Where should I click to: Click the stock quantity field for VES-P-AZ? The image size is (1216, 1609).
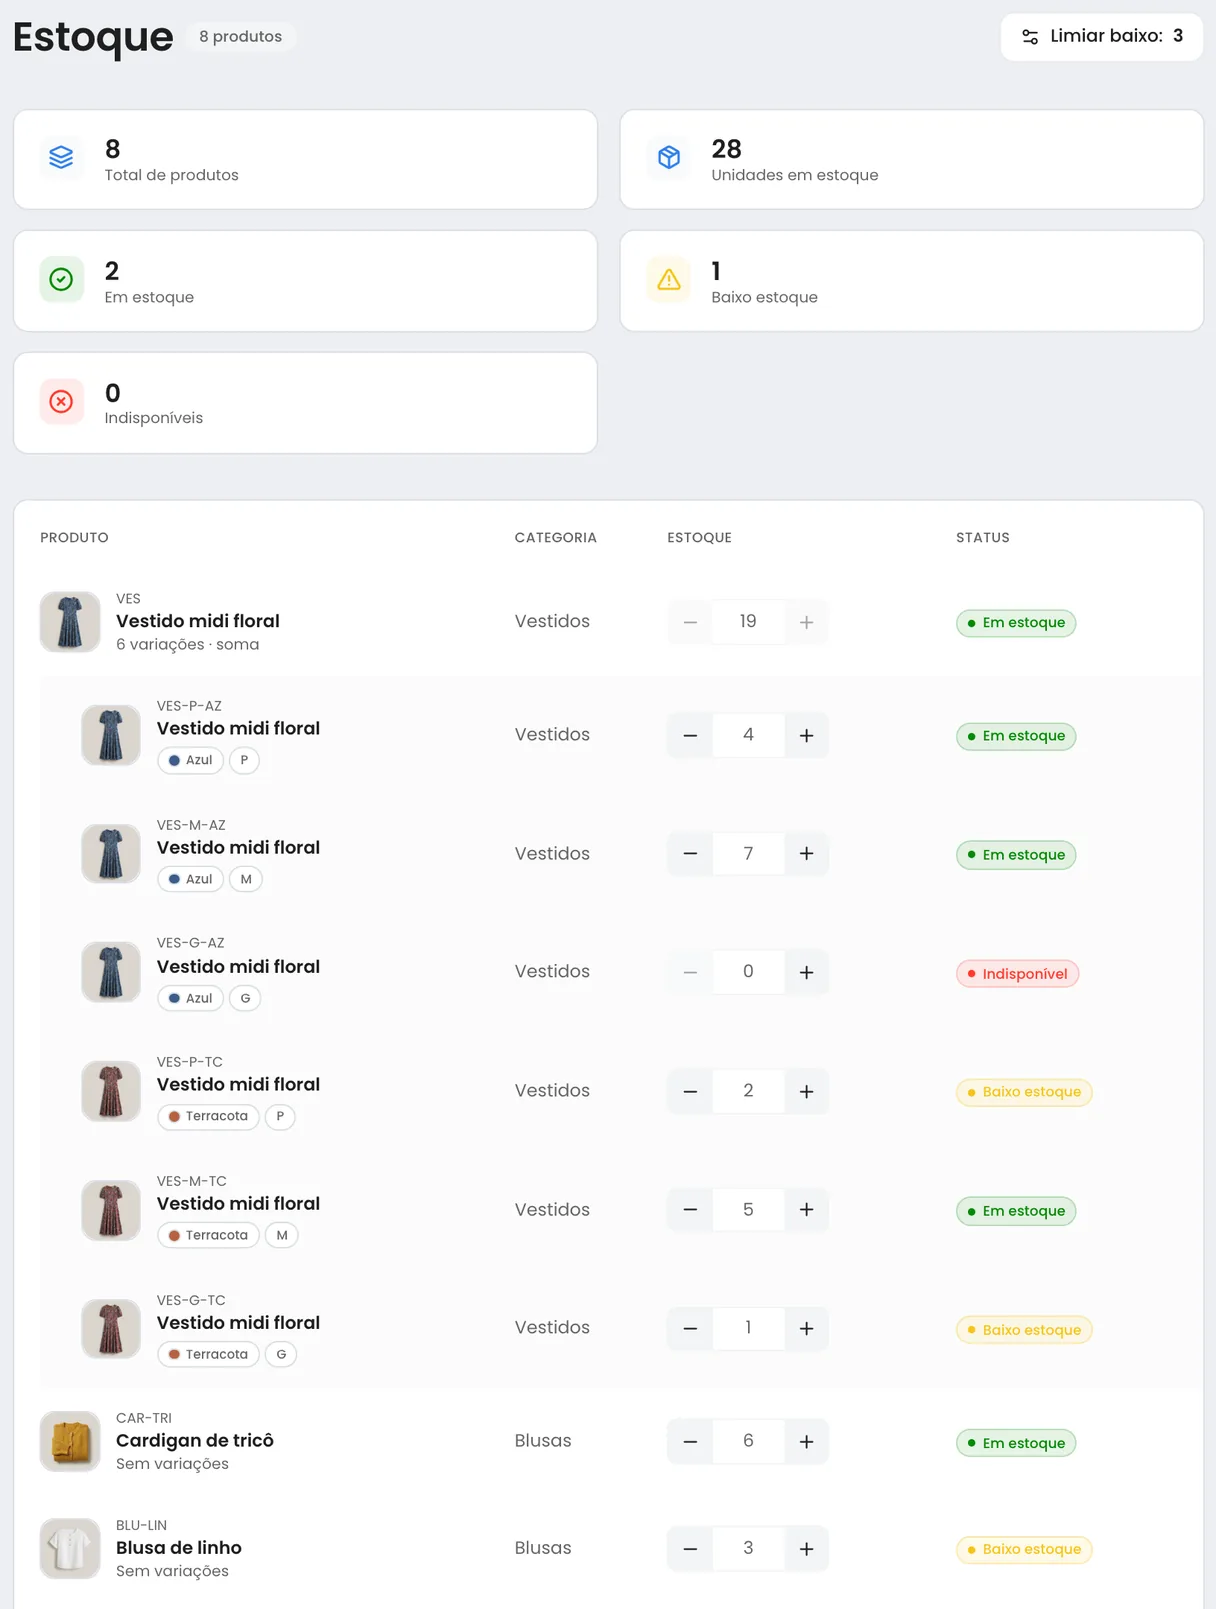(748, 736)
